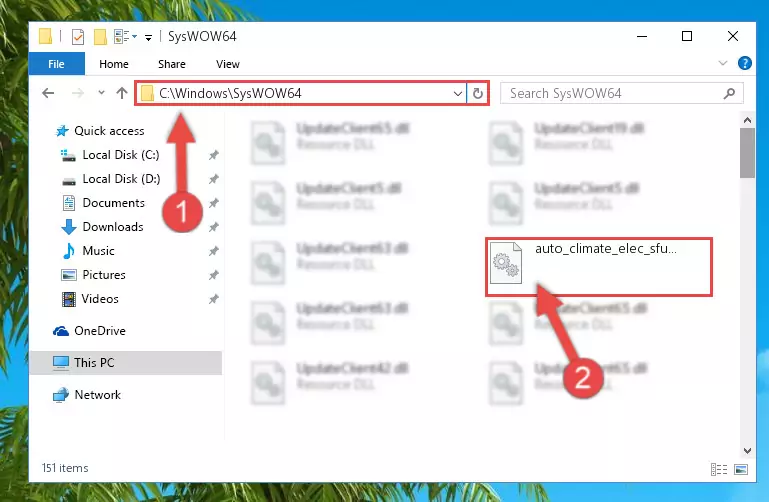Open Local Disk (D:) in sidebar
The height and width of the screenshot is (502, 769).
[121, 179]
